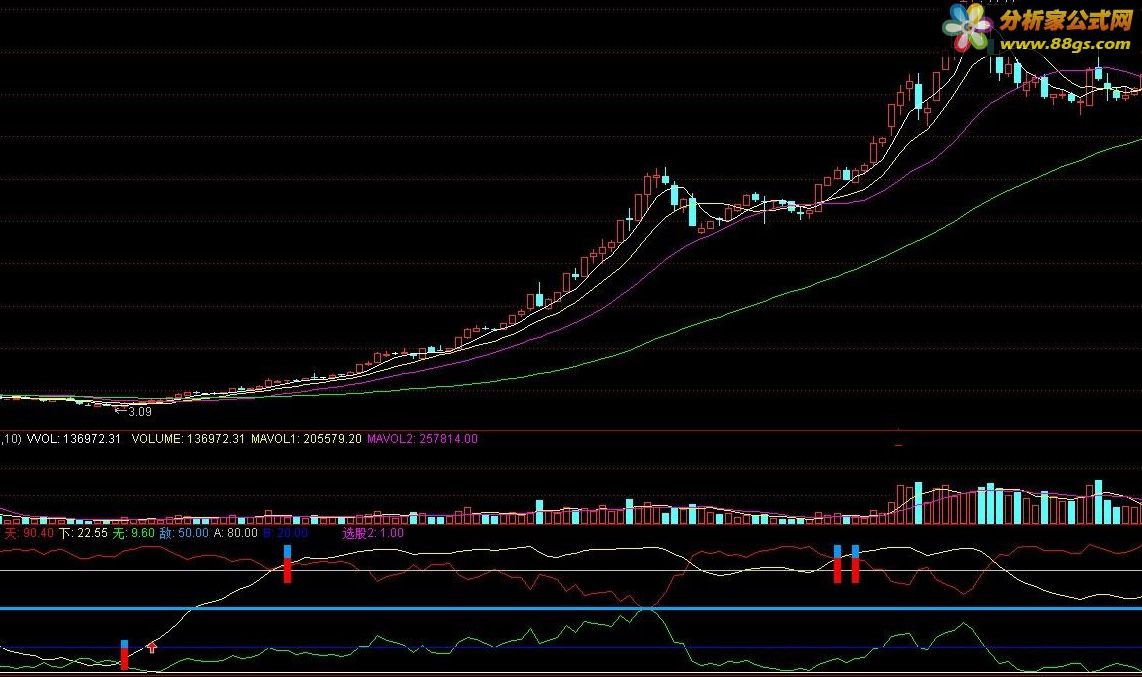1142x677 pixels.
Task: Click the red "天: 90.40" indicator value
Action: (x=29, y=533)
